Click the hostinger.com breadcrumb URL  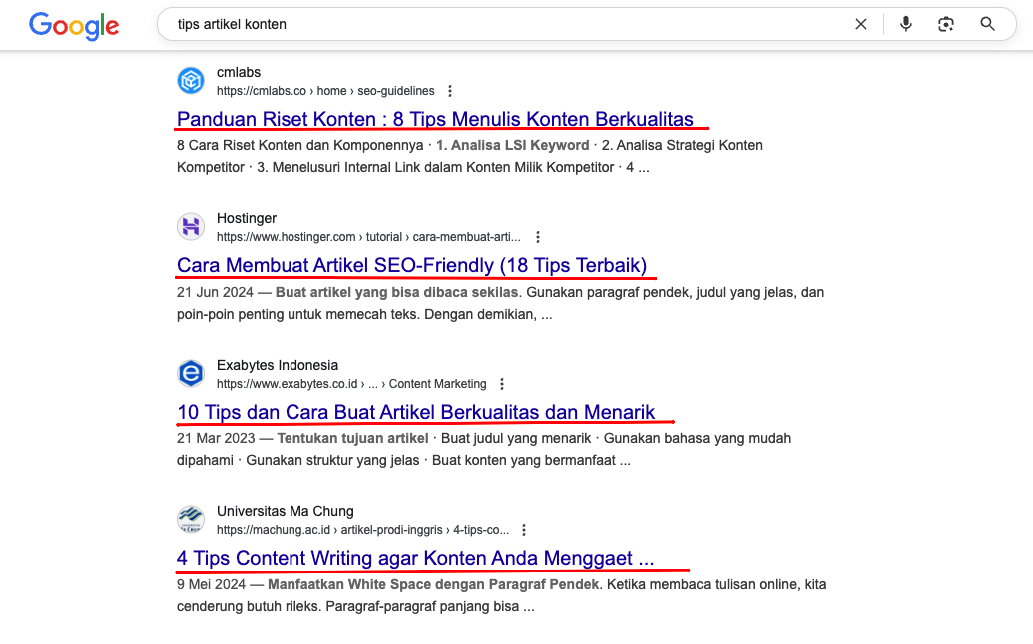[368, 237]
